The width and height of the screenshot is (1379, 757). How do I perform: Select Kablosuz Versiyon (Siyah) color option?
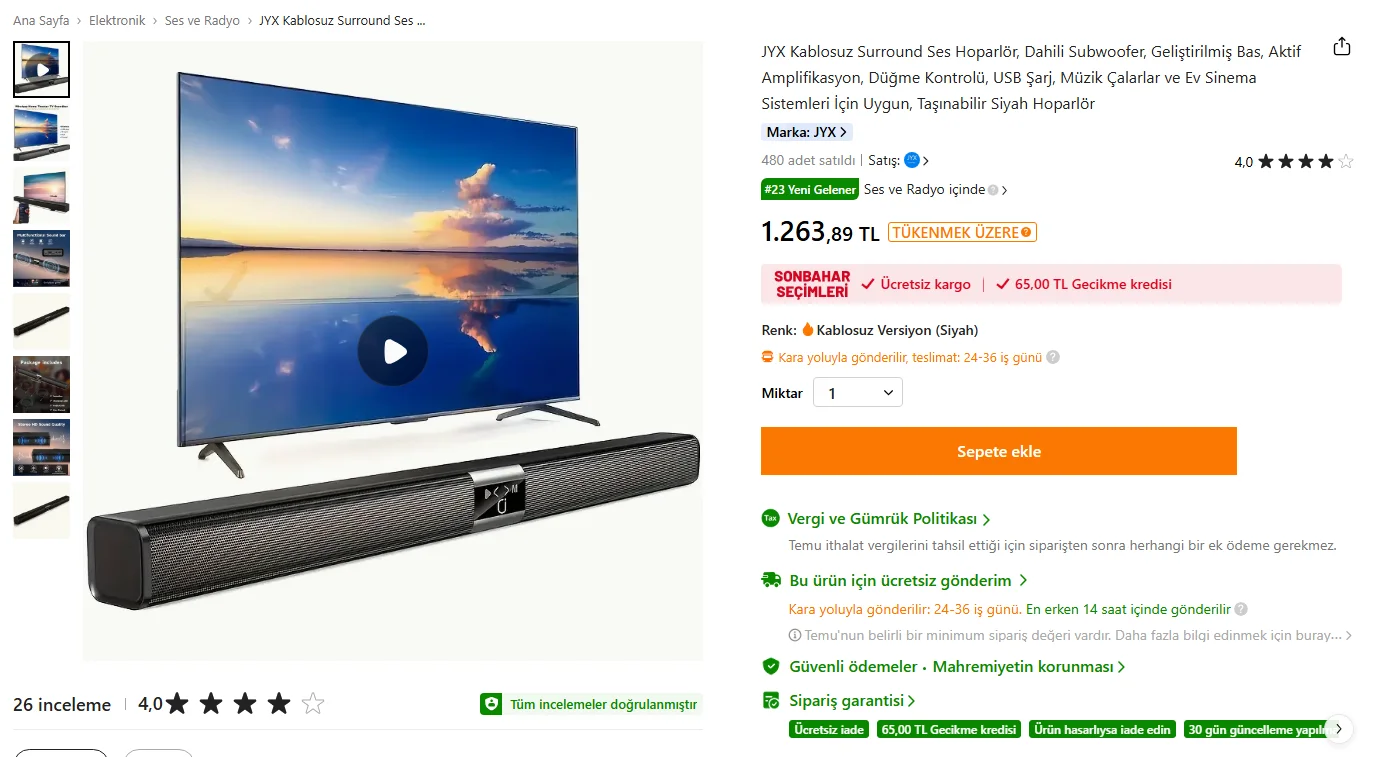pos(896,330)
